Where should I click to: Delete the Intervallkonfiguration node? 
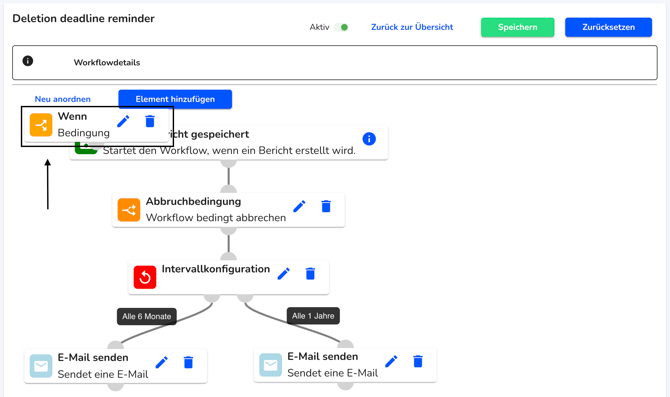coord(310,273)
